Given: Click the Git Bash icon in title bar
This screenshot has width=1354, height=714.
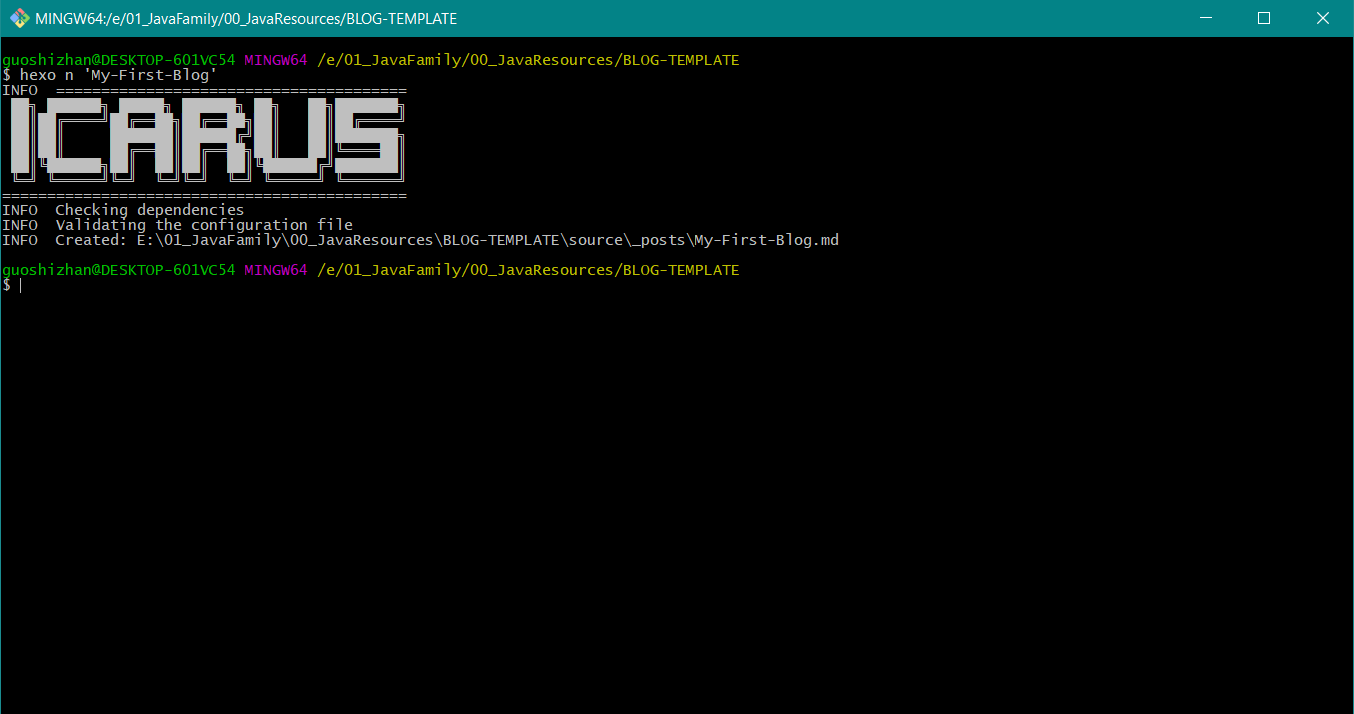Looking at the screenshot, I should [19, 18].
